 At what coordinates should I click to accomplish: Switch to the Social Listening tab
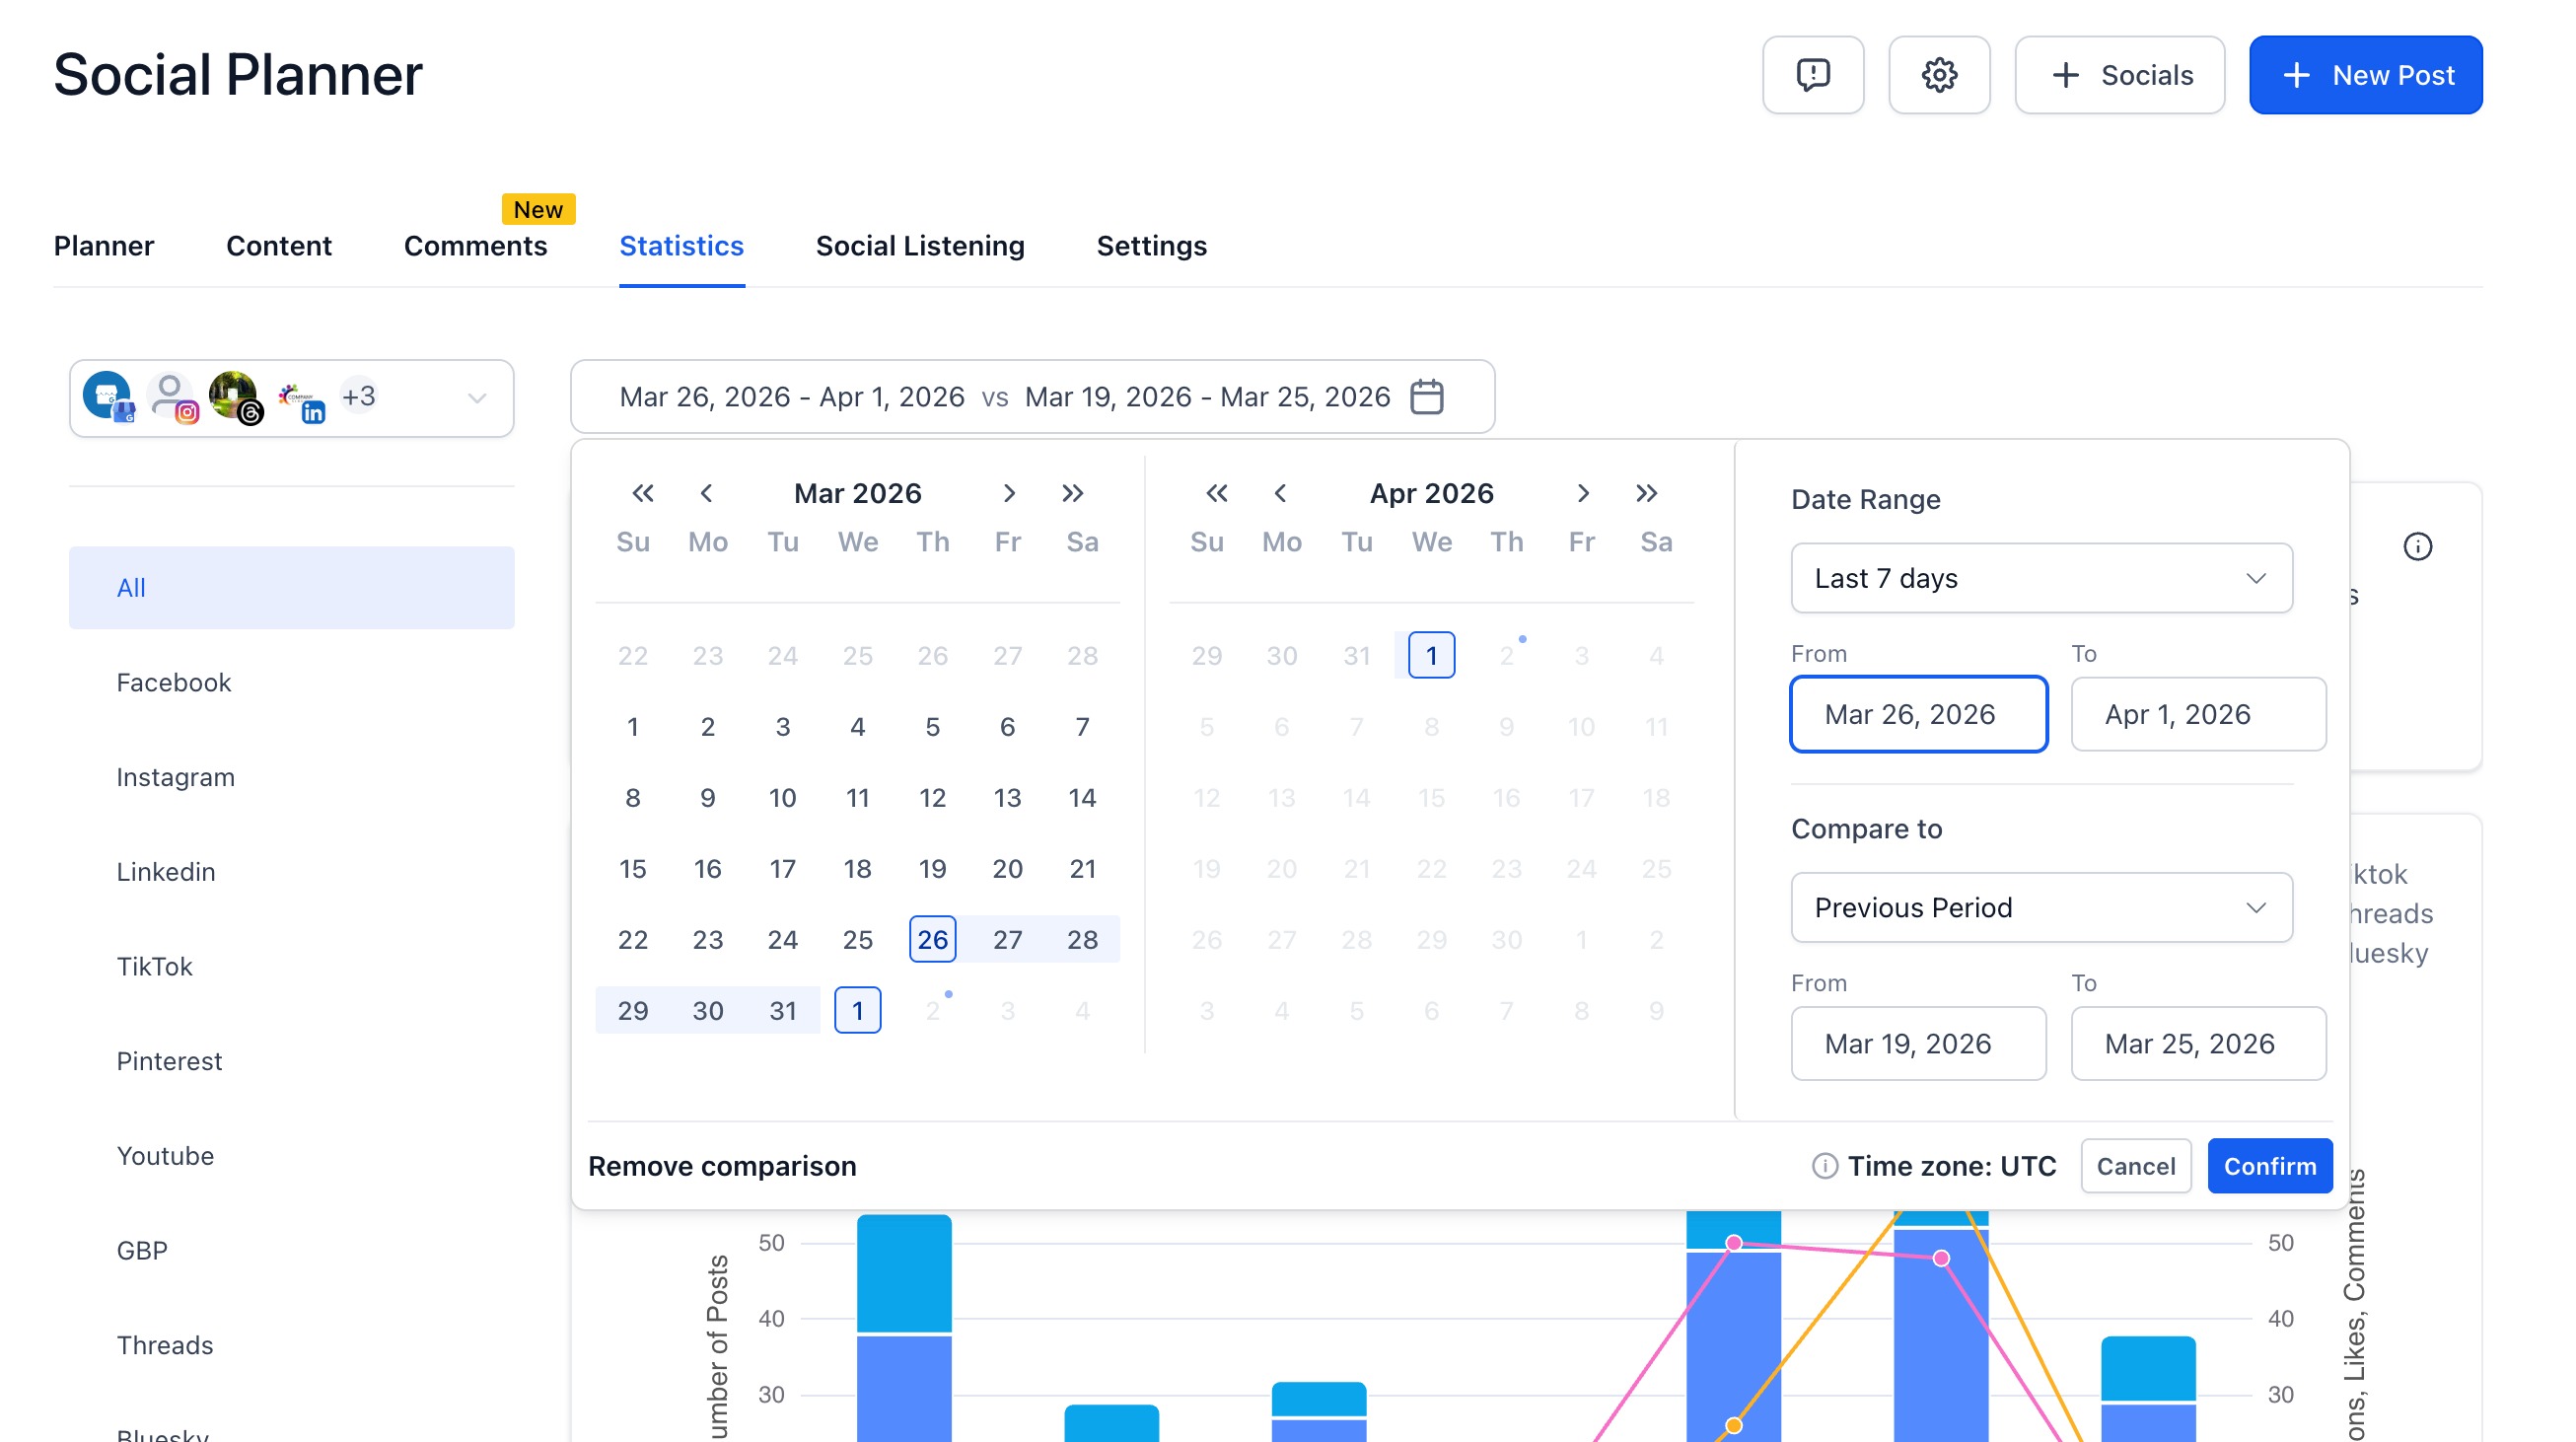coord(919,246)
